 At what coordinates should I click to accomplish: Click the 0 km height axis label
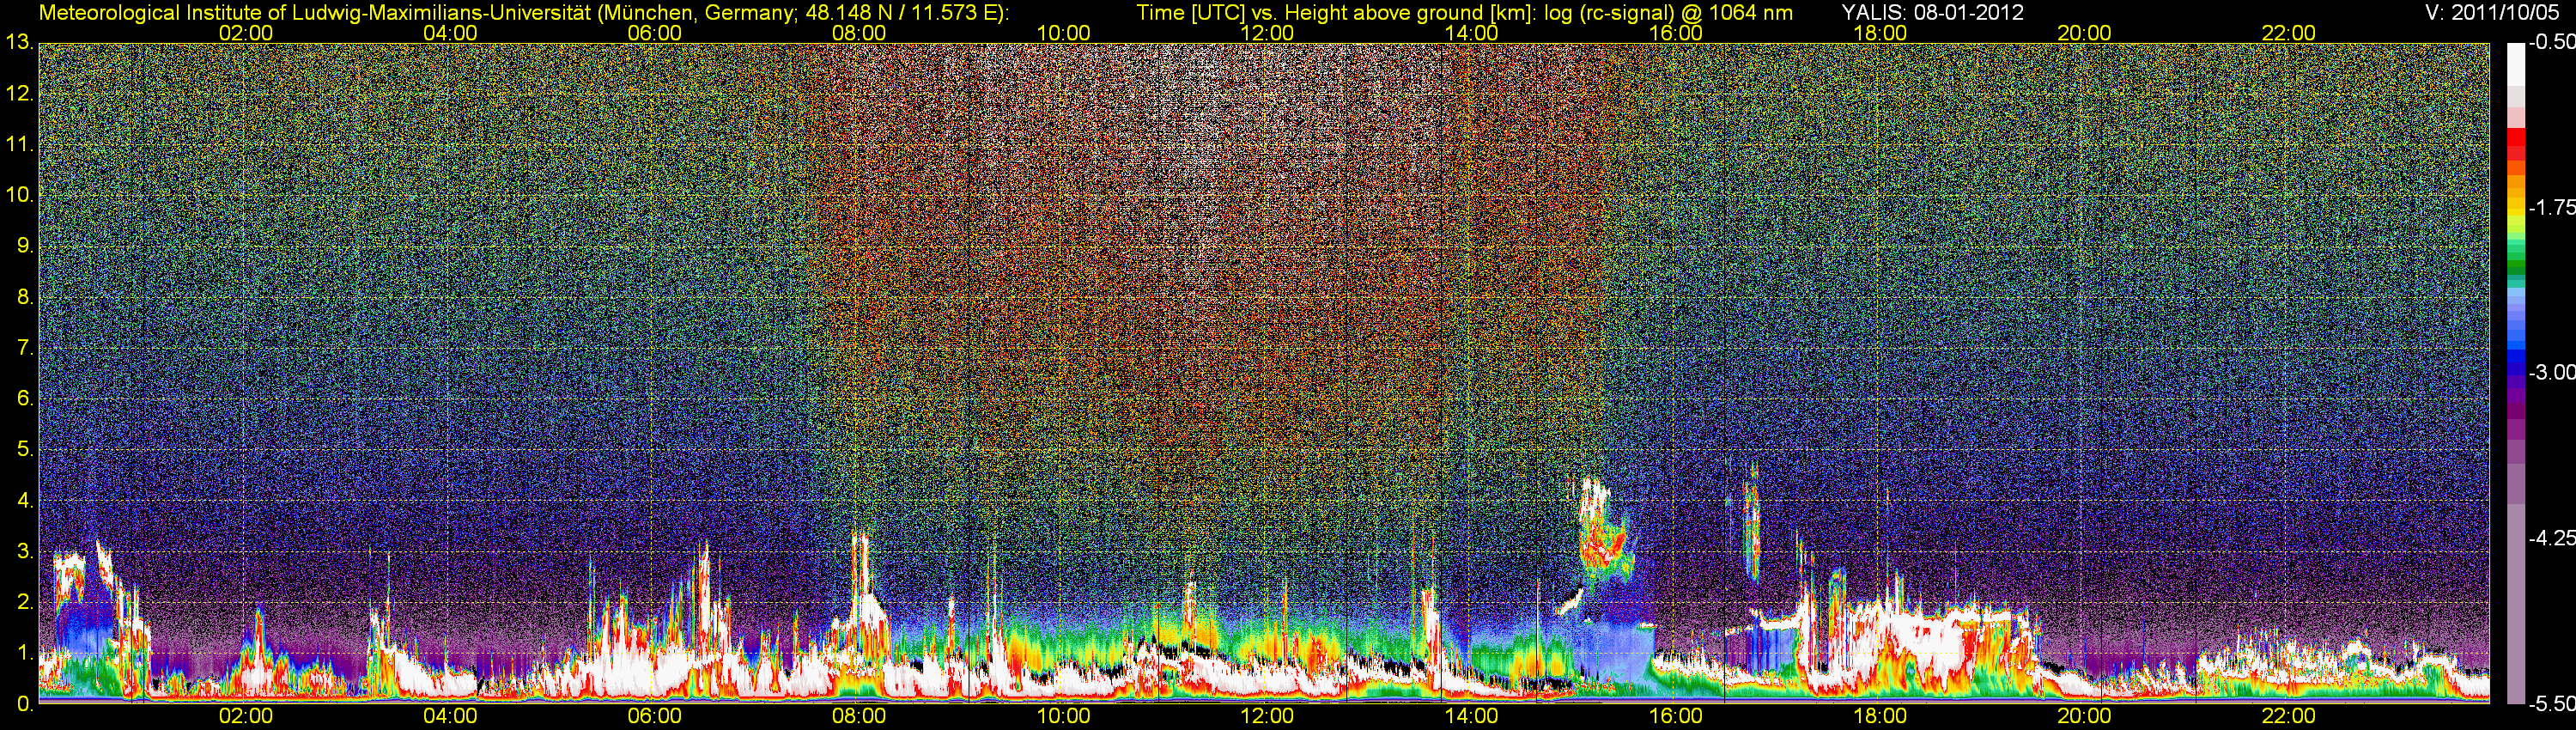point(25,704)
